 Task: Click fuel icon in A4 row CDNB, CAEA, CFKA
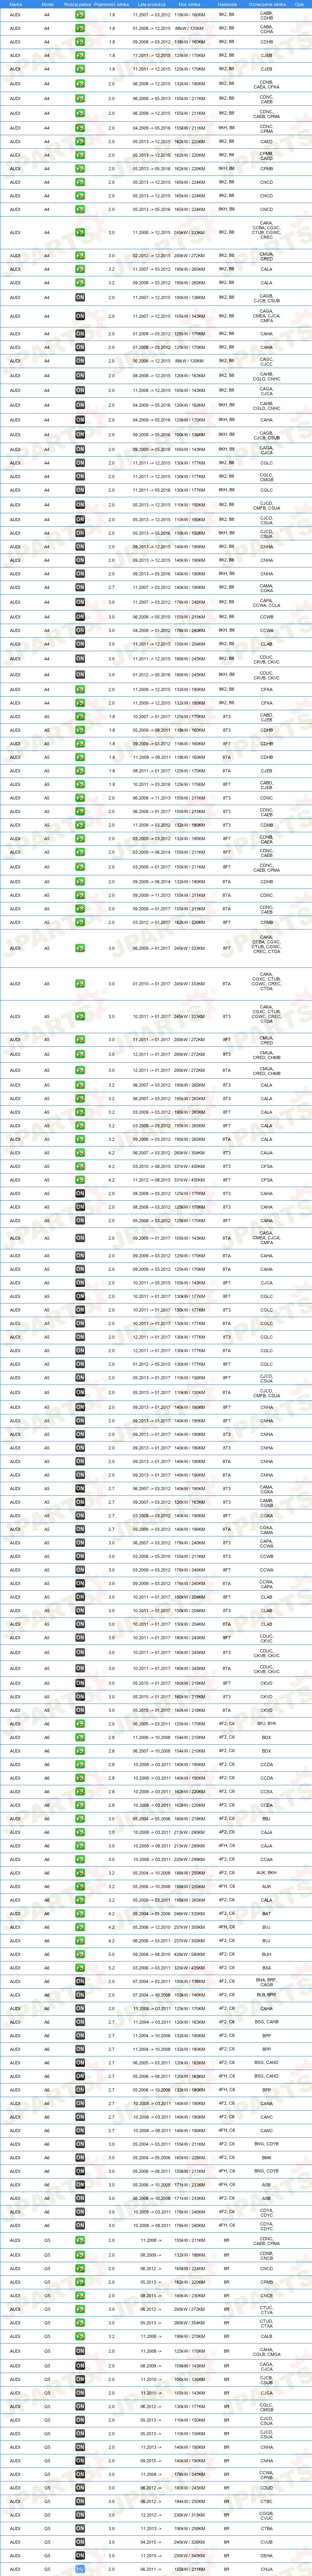coord(80,85)
